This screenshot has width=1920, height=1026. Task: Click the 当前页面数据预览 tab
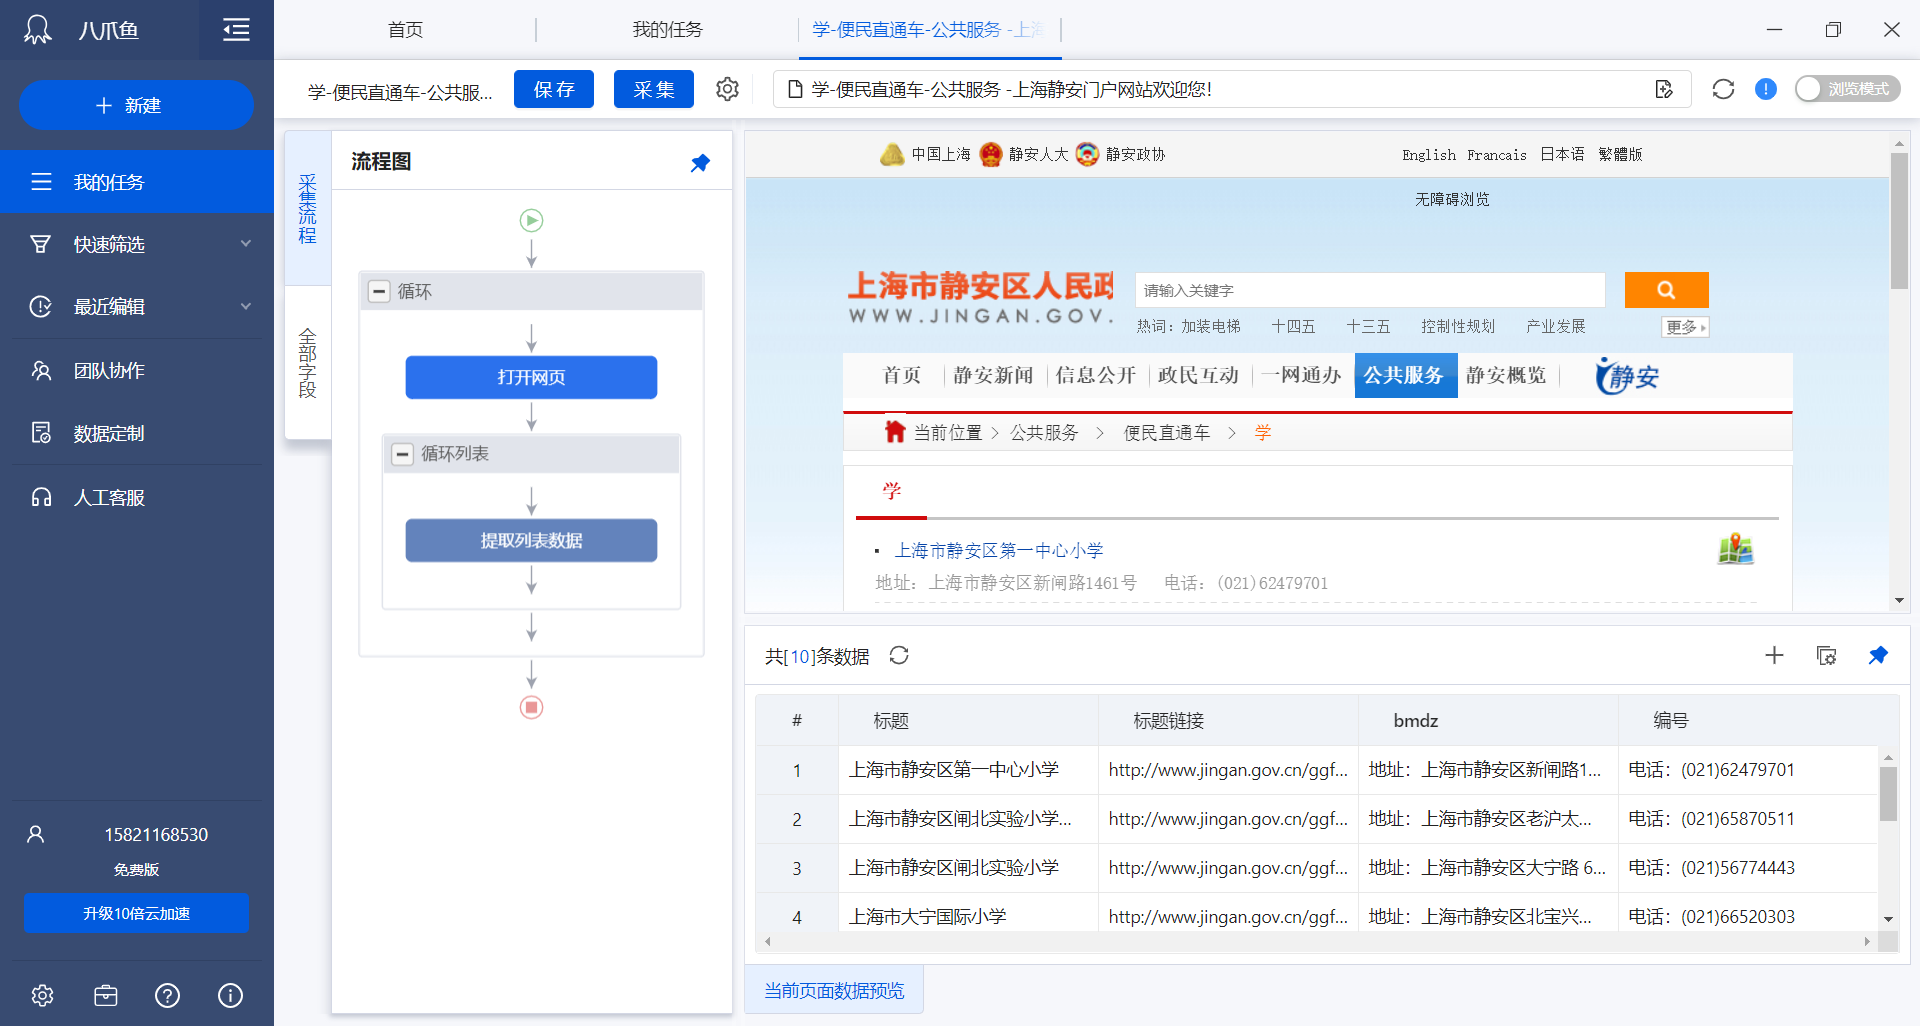pos(834,990)
